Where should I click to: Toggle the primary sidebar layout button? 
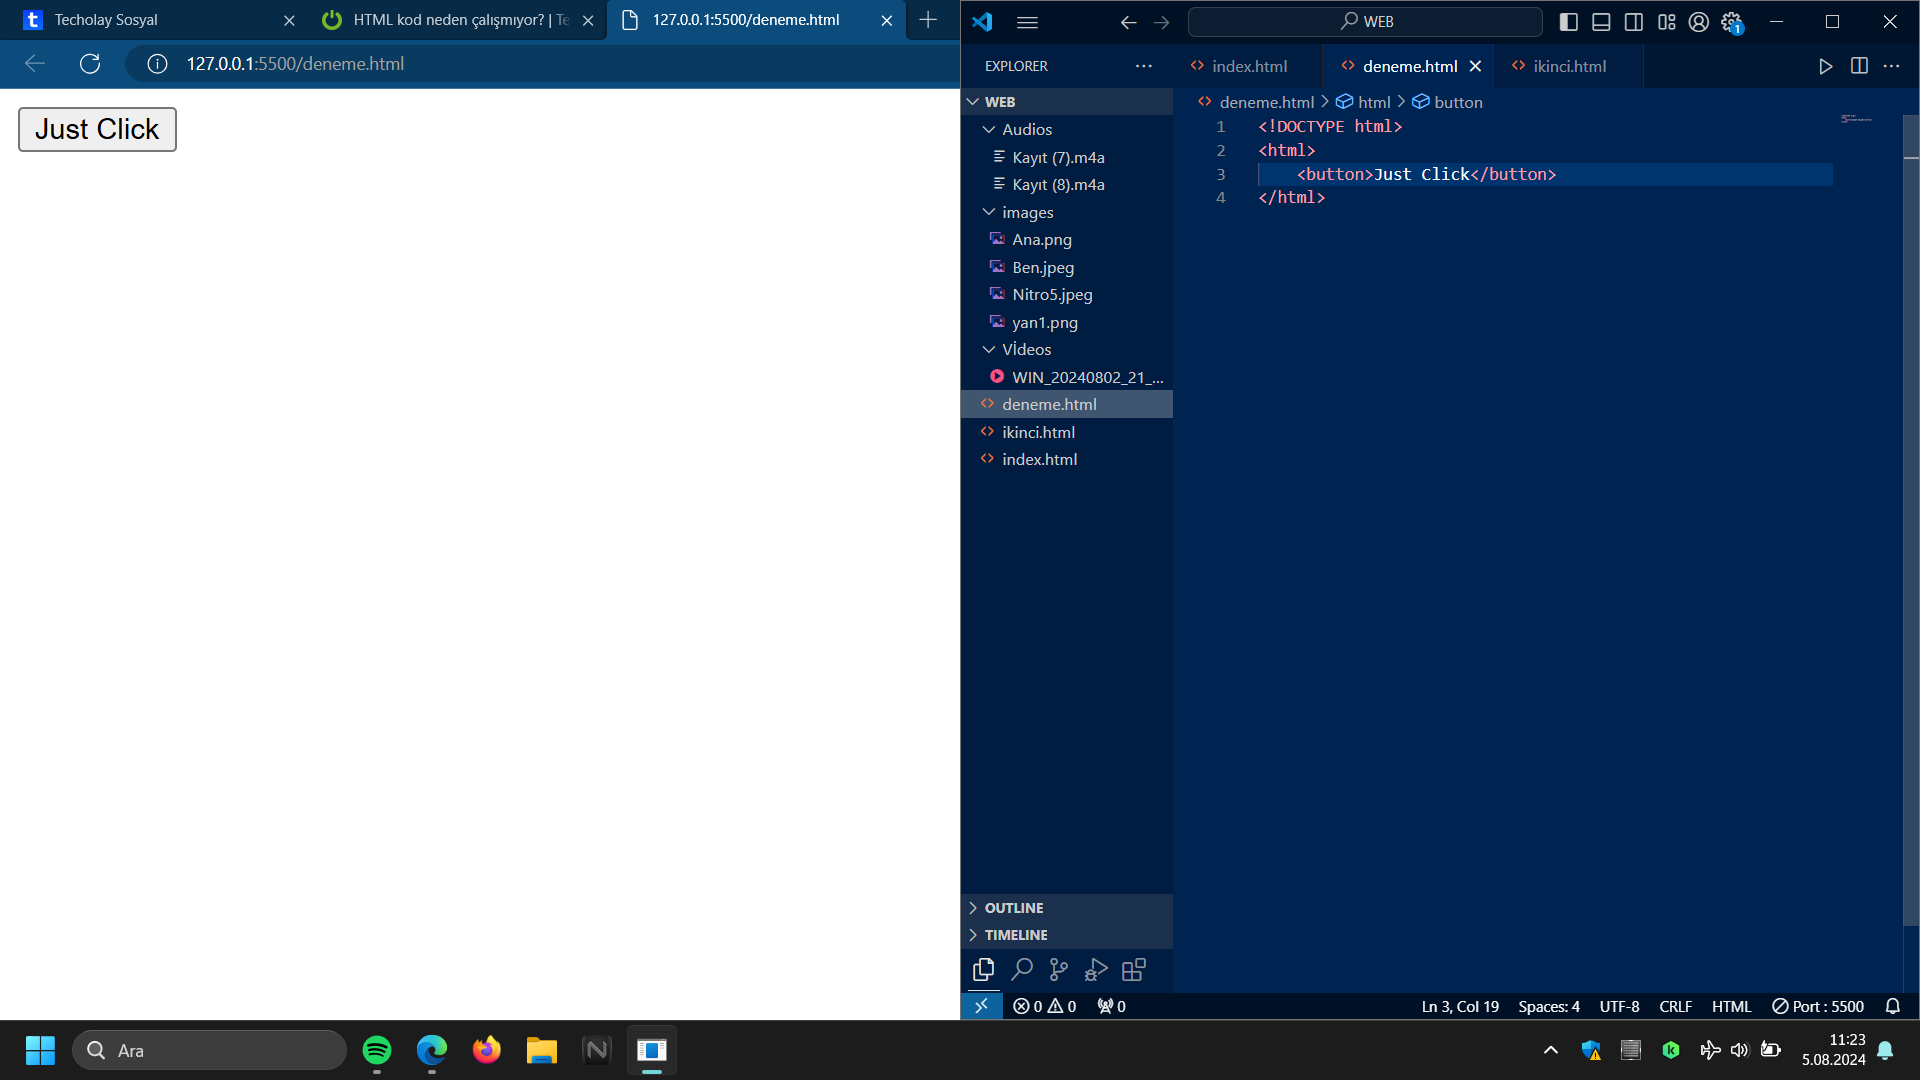click(x=1568, y=22)
